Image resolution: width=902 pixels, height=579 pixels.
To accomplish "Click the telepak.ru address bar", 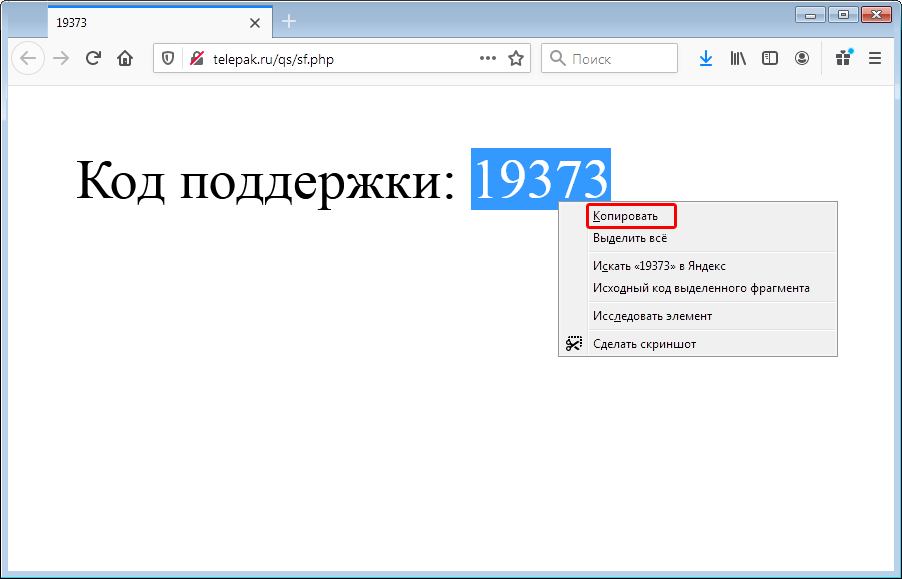I will point(342,59).
